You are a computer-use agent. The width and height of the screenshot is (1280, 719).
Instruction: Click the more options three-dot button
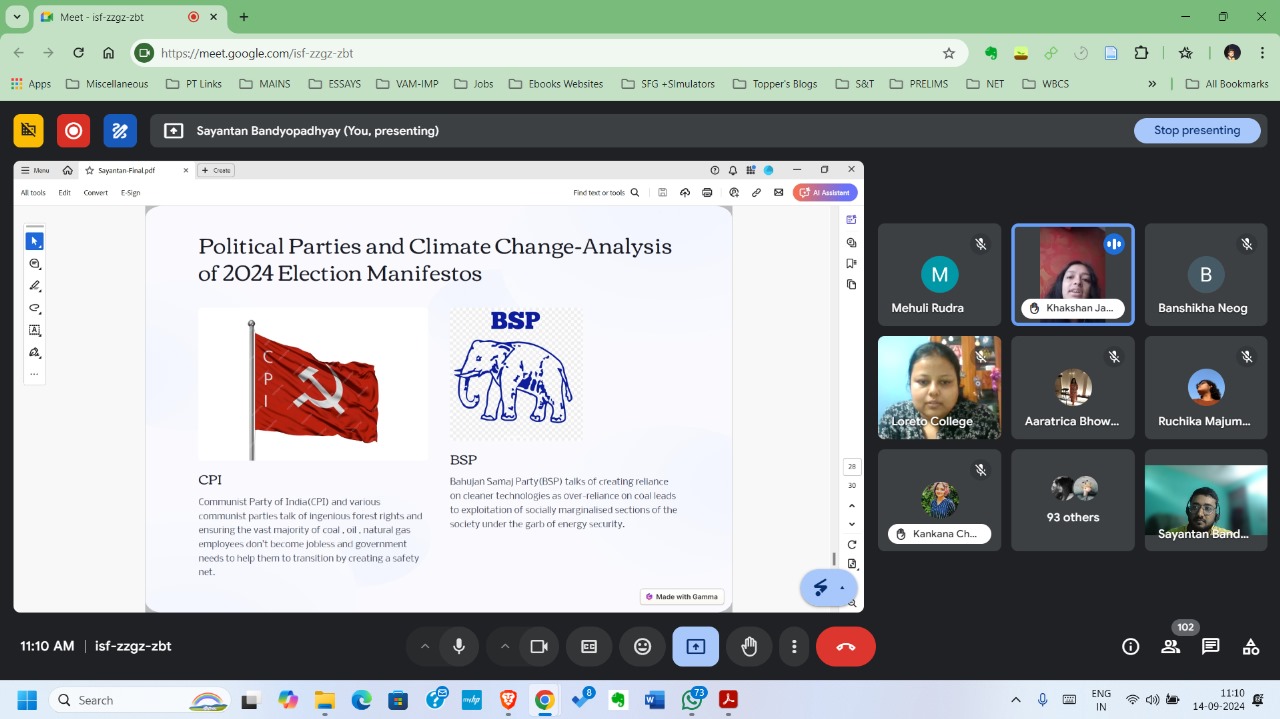click(794, 647)
